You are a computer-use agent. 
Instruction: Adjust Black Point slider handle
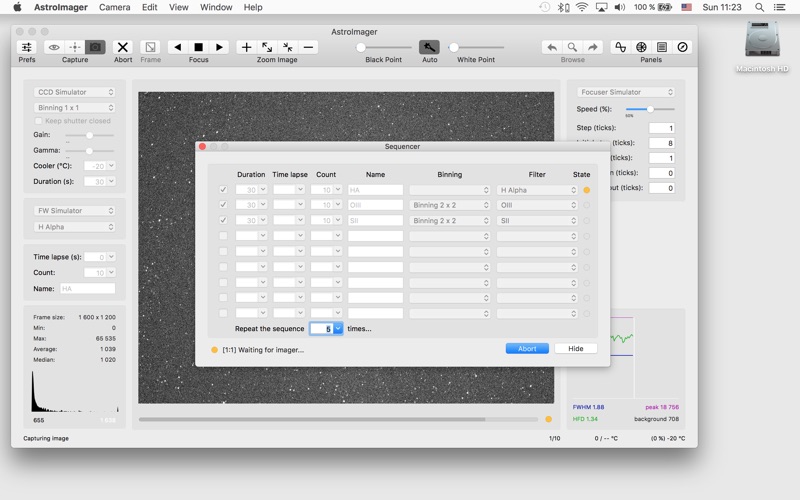361,47
